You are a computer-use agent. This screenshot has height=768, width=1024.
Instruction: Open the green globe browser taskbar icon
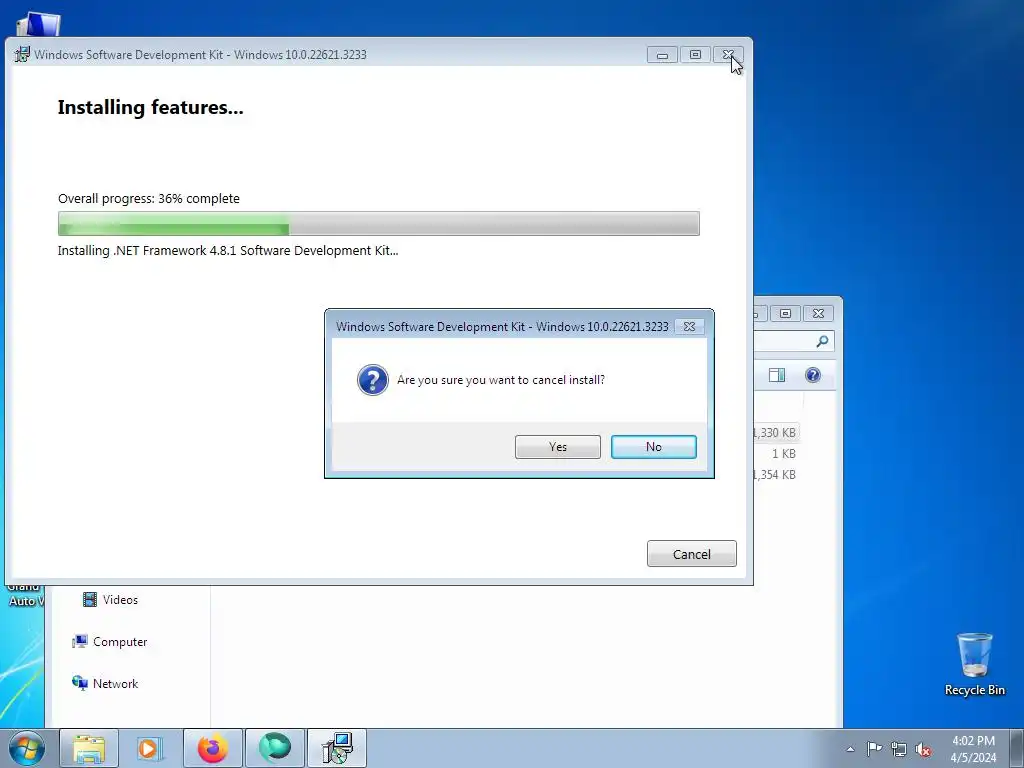(x=275, y=748)
